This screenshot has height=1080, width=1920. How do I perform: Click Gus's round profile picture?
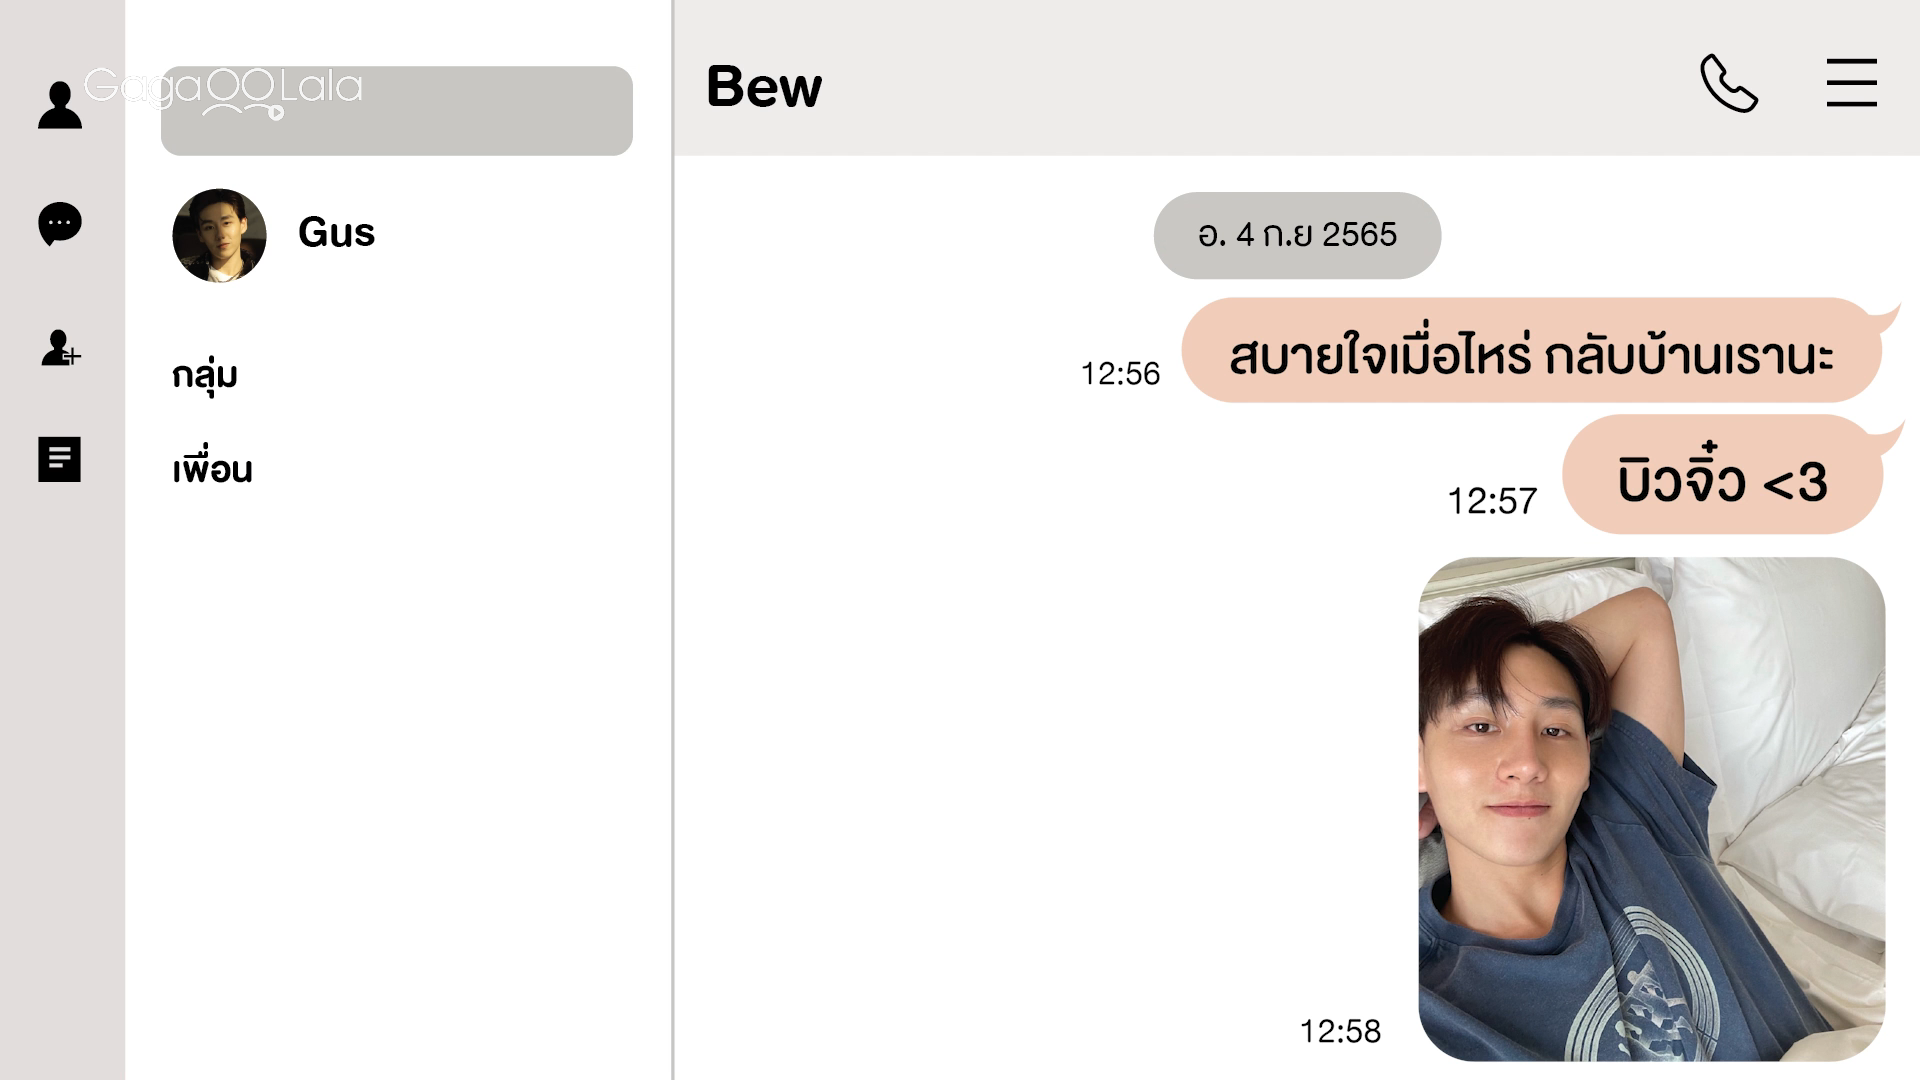pyautogui.click(x=219, y=235)
